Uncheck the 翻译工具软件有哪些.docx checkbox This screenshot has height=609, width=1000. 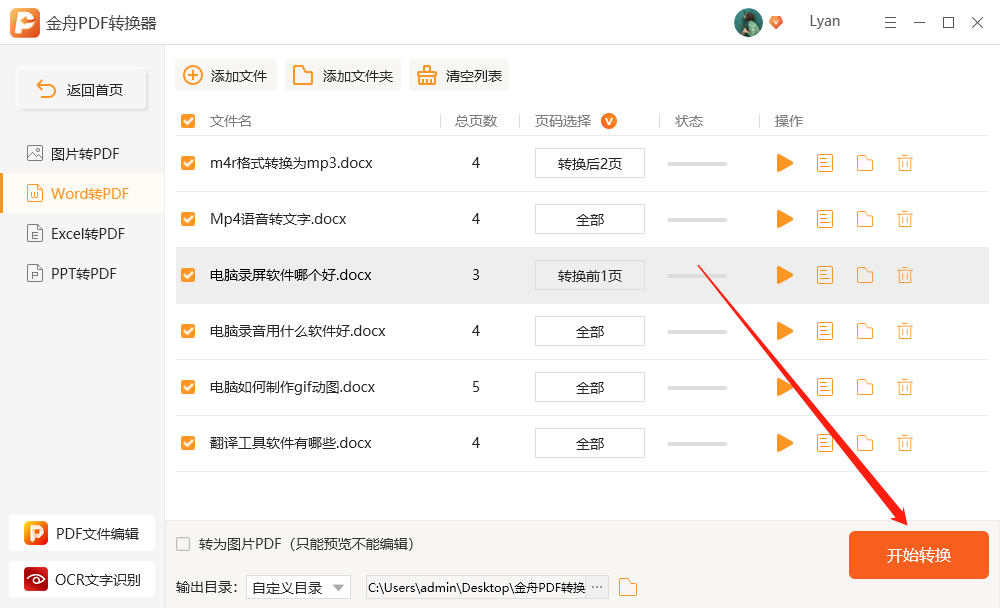point(188,443)
